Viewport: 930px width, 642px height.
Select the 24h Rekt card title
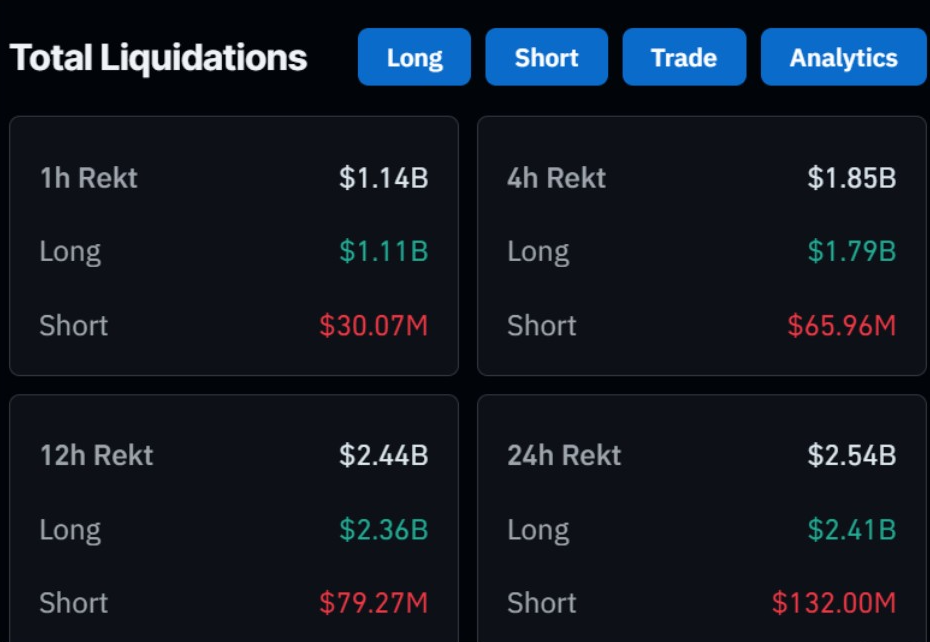564,455
